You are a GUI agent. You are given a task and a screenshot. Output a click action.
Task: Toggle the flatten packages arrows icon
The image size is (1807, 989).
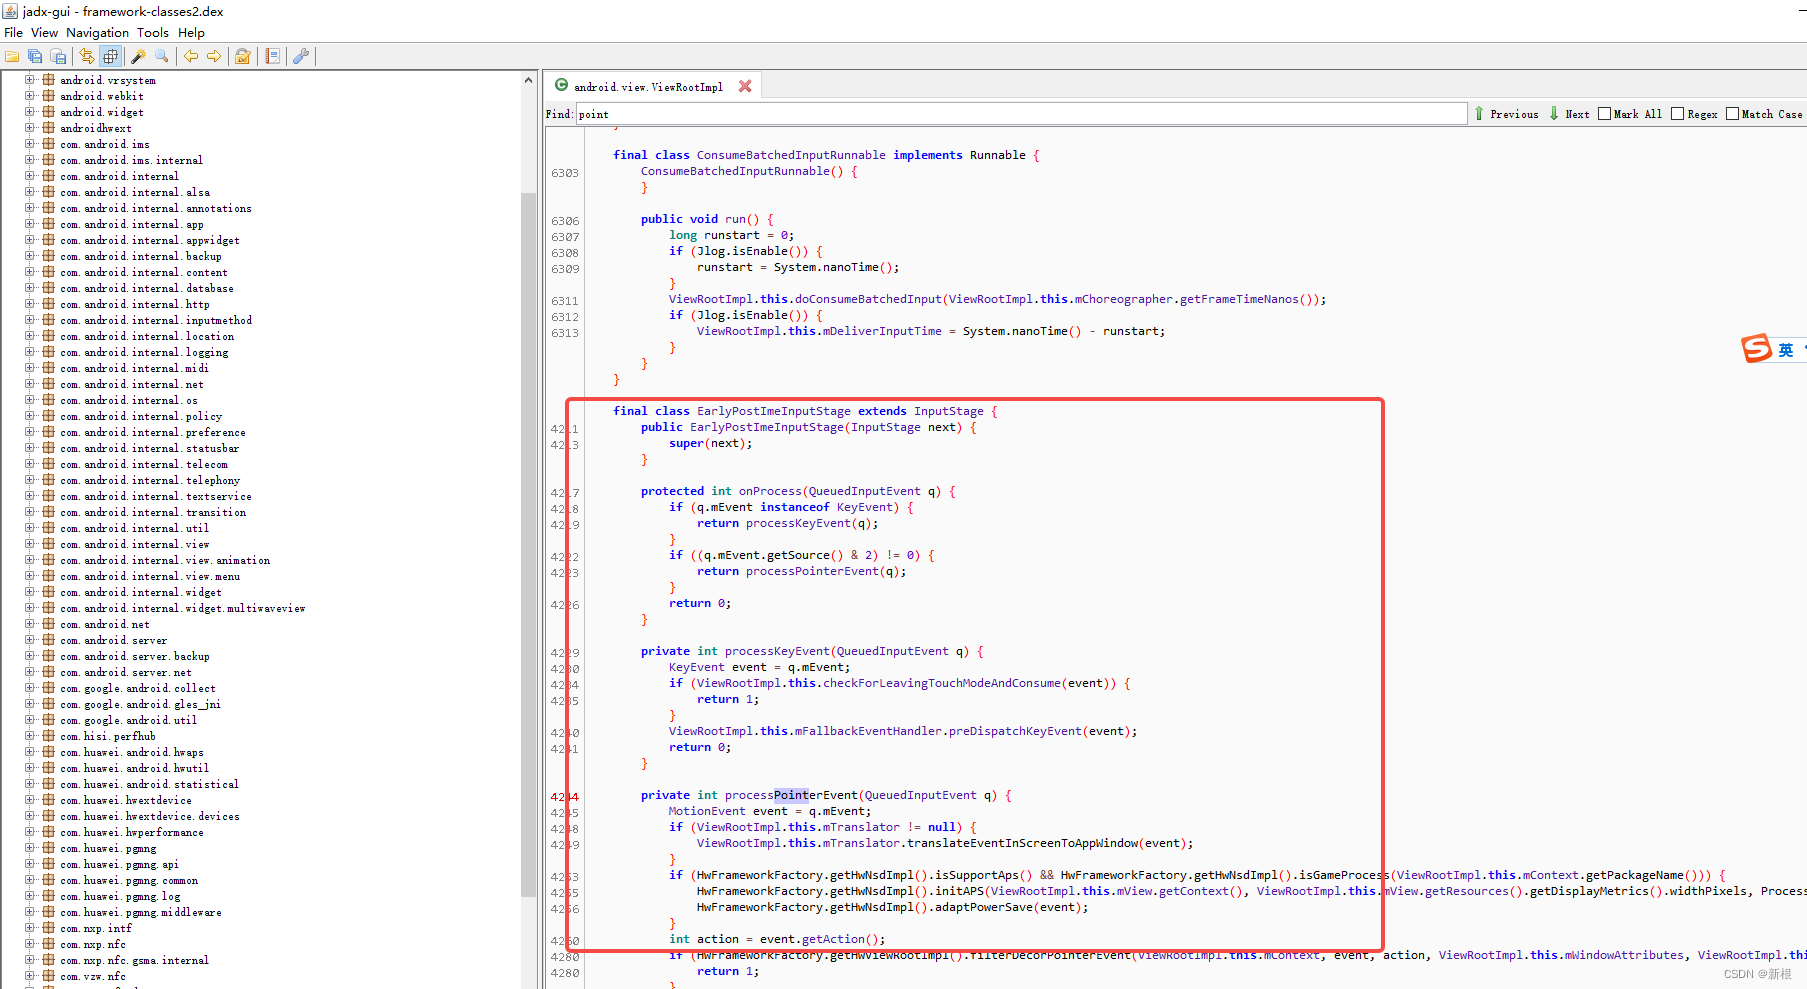tap(87, 56)
